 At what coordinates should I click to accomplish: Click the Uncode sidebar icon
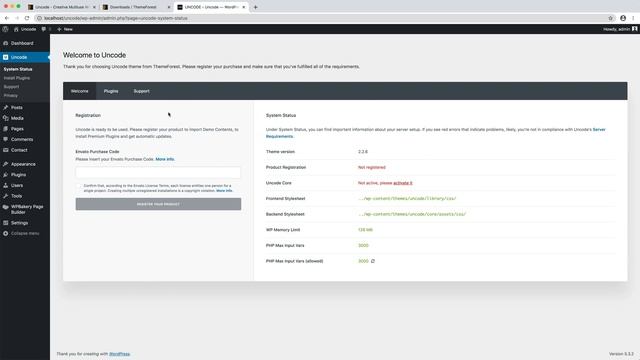pyautogui.click(x=6, y=57)
